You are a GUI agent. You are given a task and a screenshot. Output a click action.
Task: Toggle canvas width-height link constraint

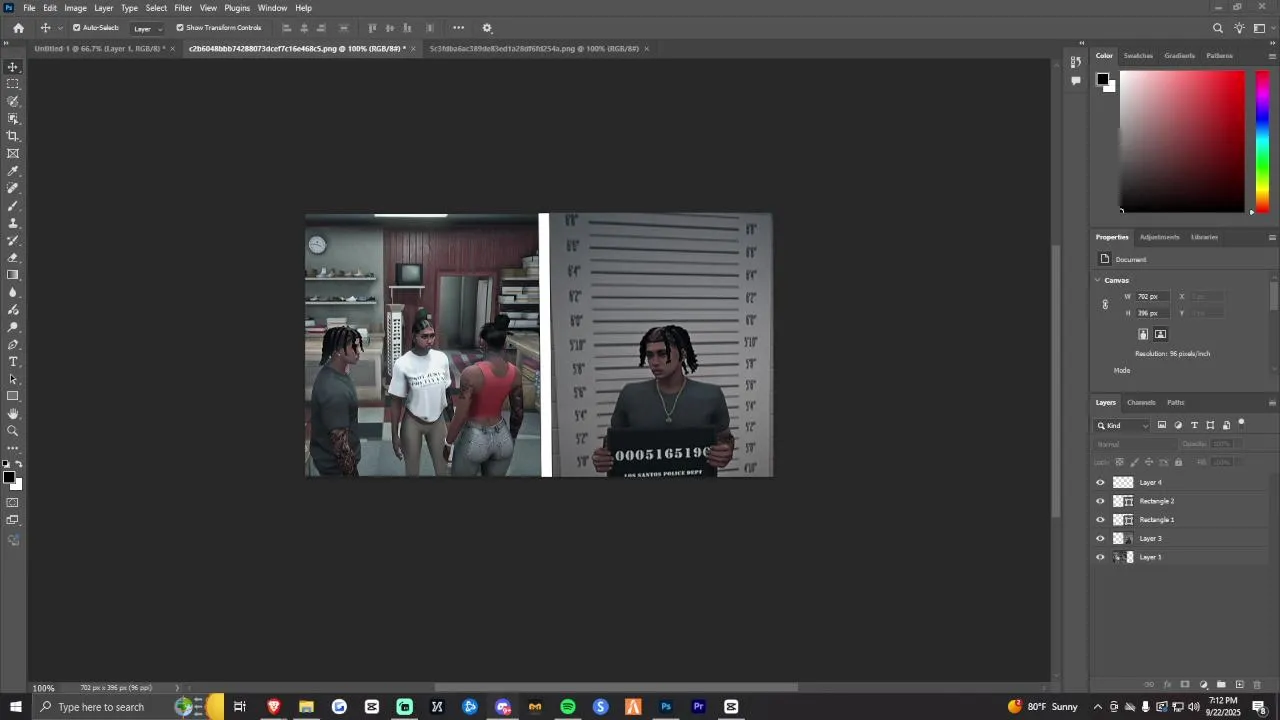tap(1105, 305)
